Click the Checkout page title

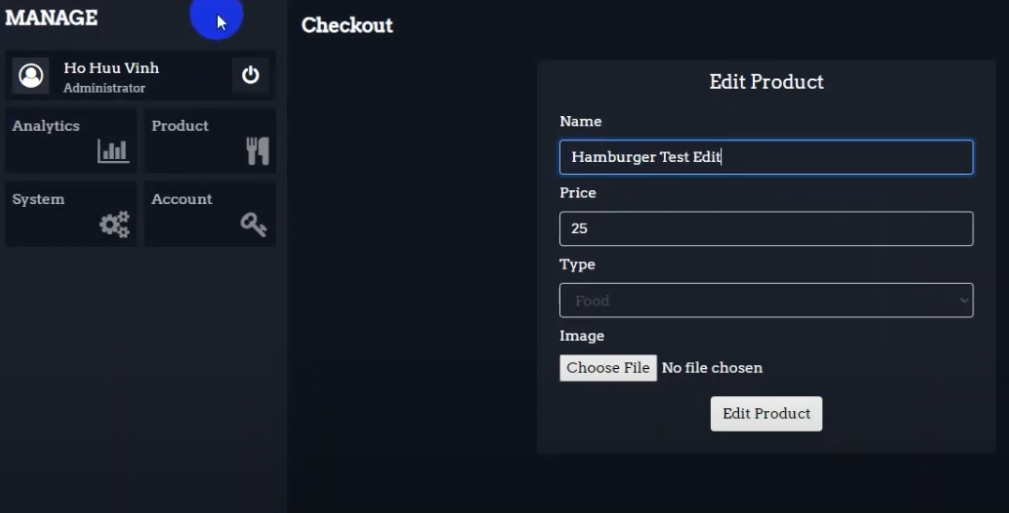pyautogui.click(x=347, y=26)
